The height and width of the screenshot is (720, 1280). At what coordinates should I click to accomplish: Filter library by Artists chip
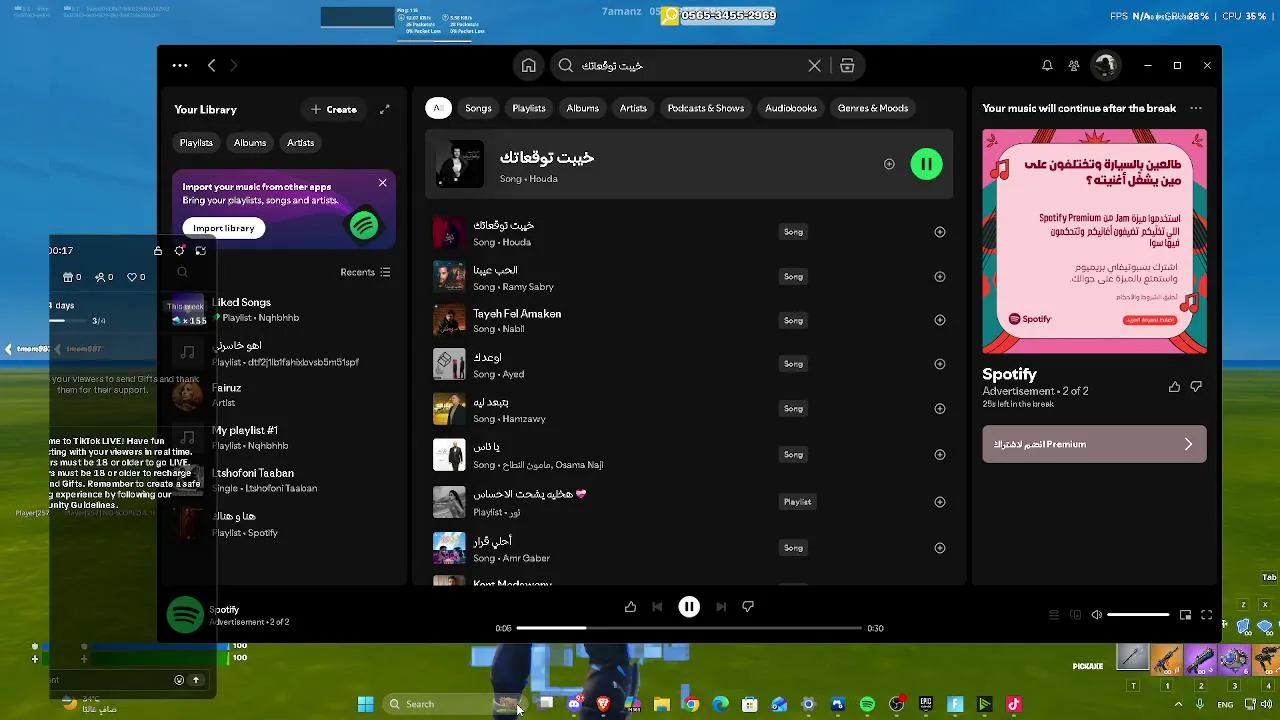(301, 143)
